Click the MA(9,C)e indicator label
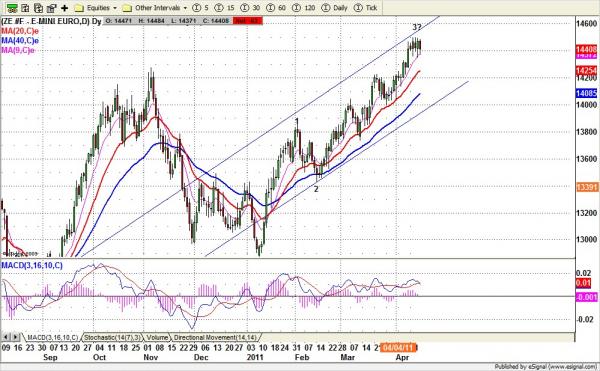The height and width of the screenshot is (371, 600). [18, 50]
